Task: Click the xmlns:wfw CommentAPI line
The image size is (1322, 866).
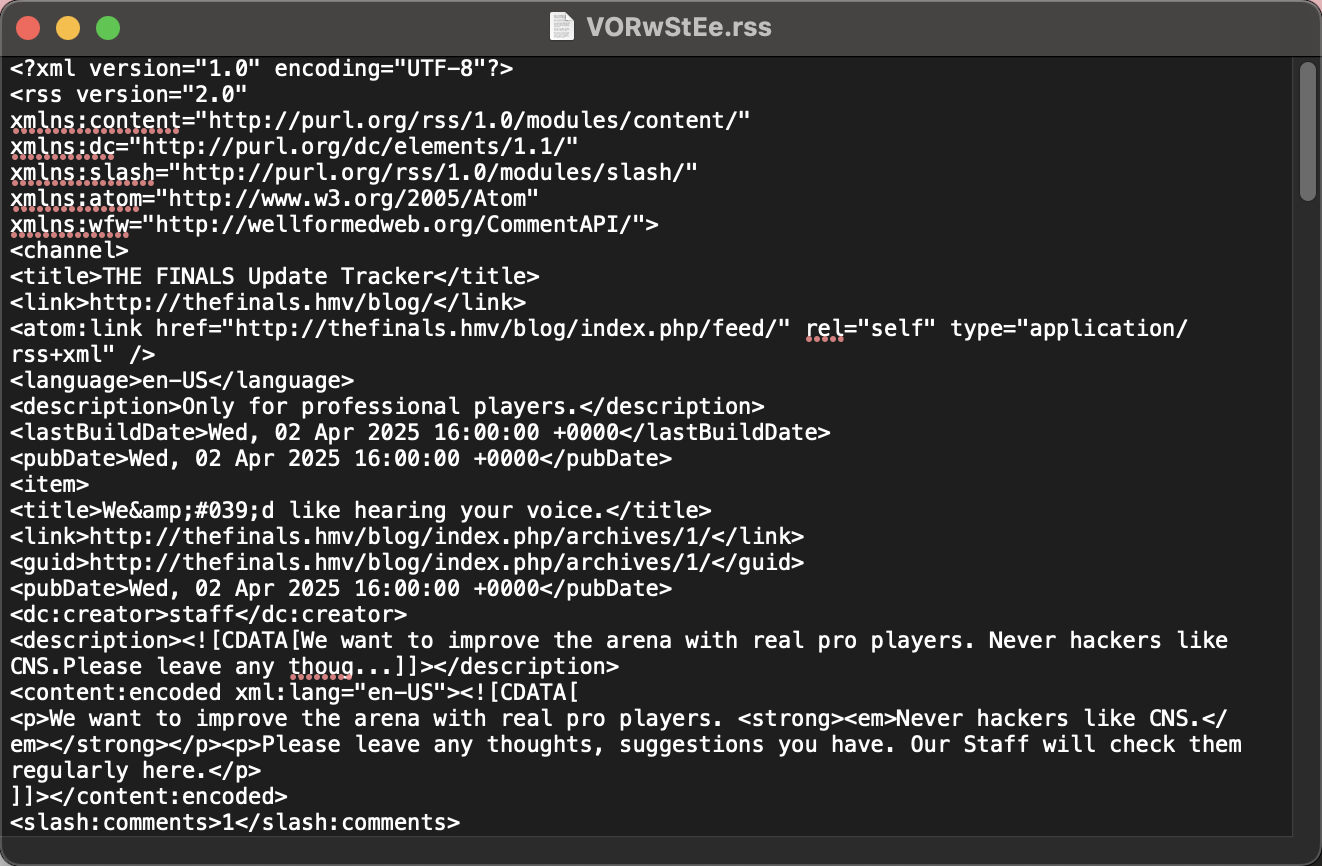Action: 334,225
